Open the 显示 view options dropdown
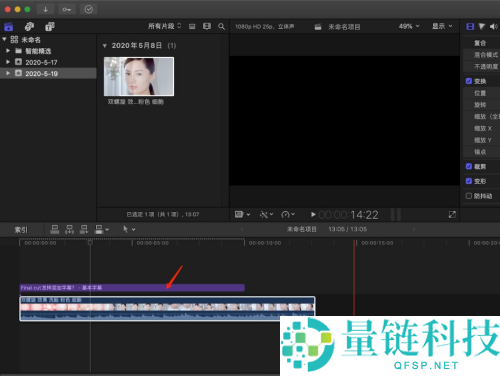 point(442,26)
